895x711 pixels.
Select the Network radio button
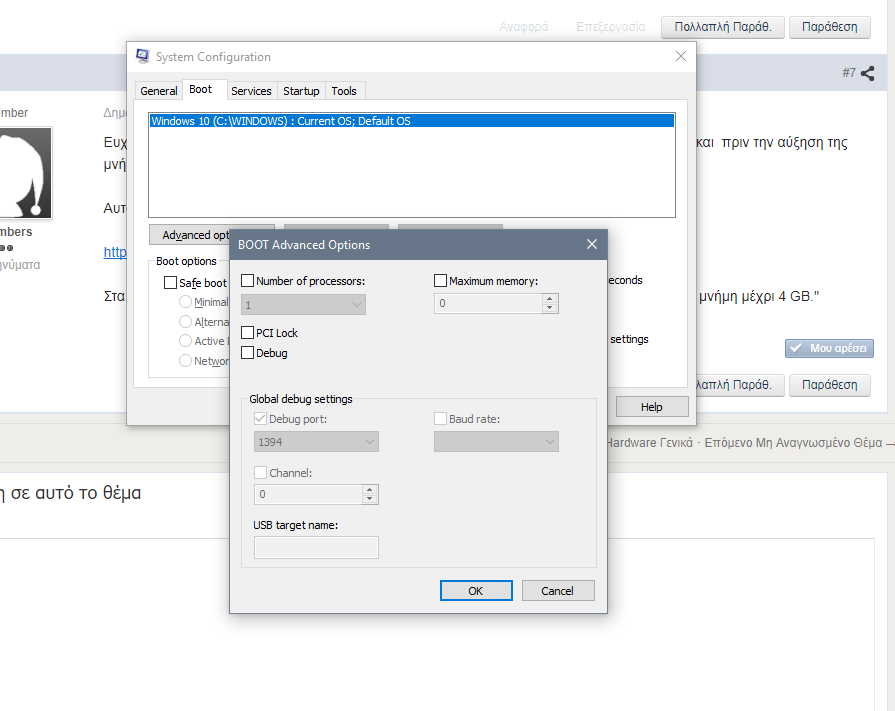tap(185, 361)
